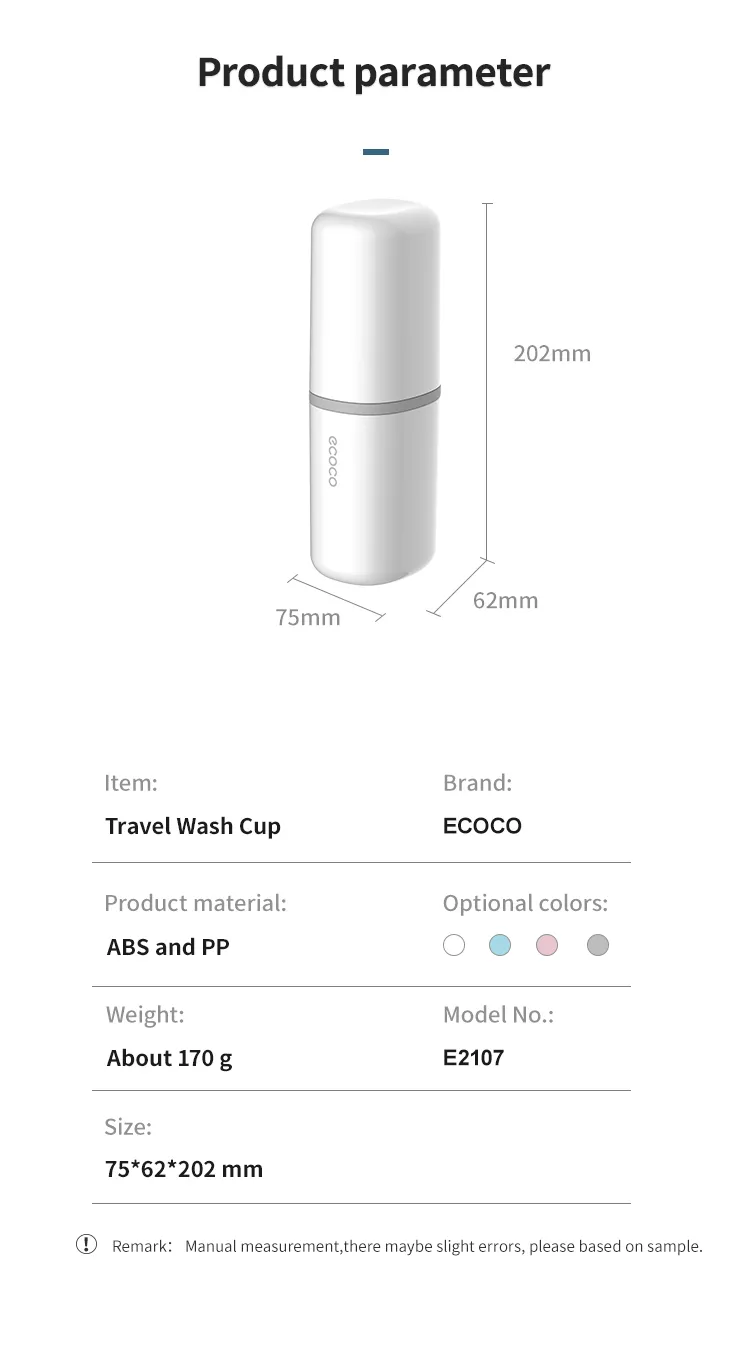Click the E2107 model number
The height and width of the screenshot is (1350, 750).
coord(473,1057)
